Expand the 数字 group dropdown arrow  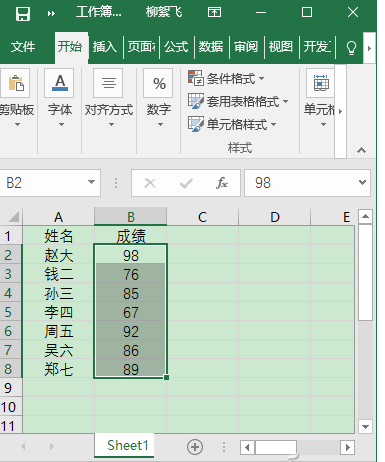pos(160,125)
